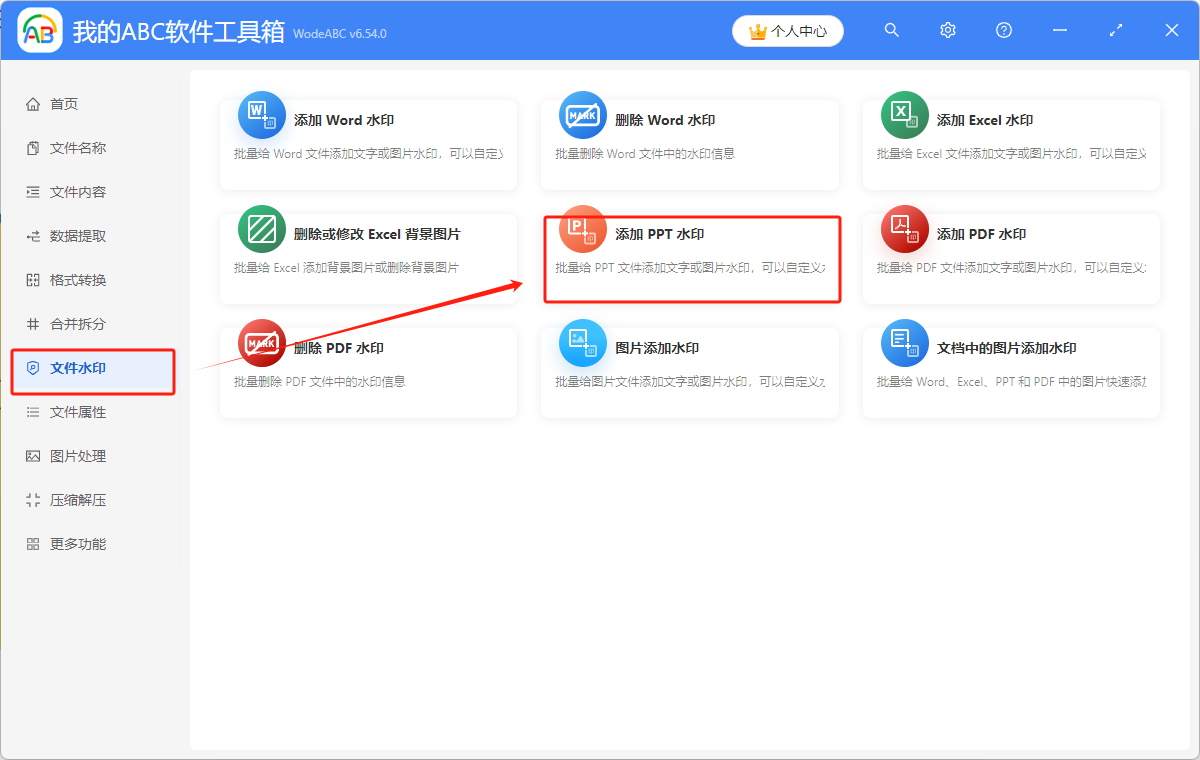Click the compress icon beside 压缩解压
1200x760 pixels.
(x=33, y=500)
